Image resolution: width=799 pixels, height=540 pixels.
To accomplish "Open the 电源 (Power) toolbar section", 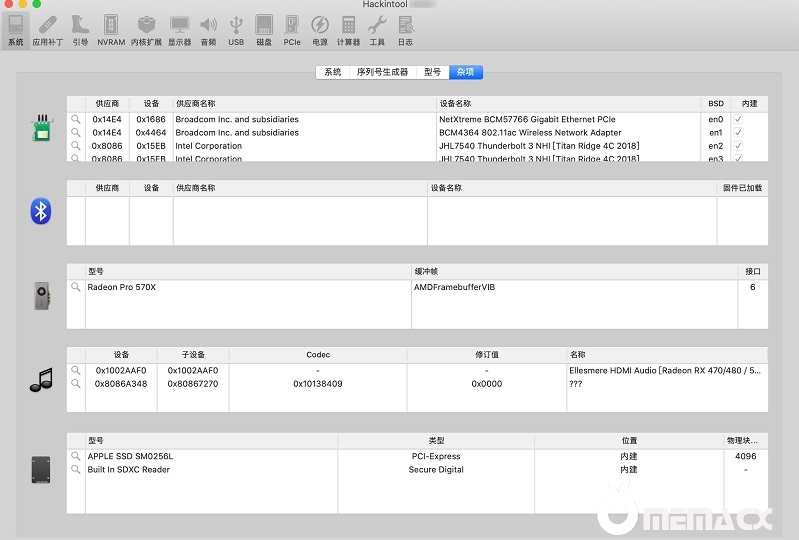I will [x=320, y=29].
